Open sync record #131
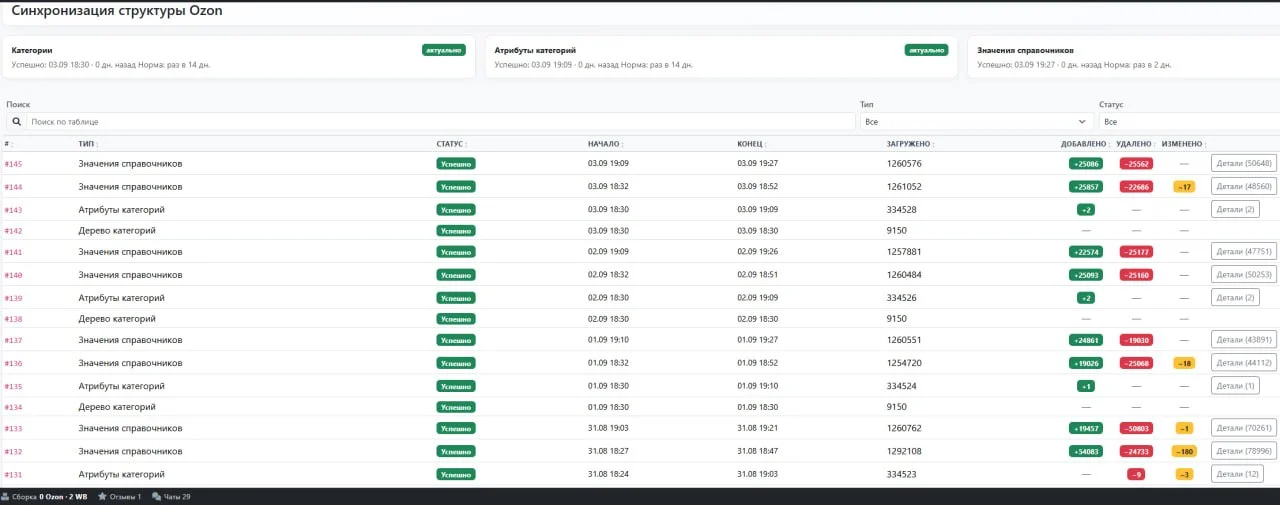Viewport: 1280px width, 505px height. tap(13, 474)
